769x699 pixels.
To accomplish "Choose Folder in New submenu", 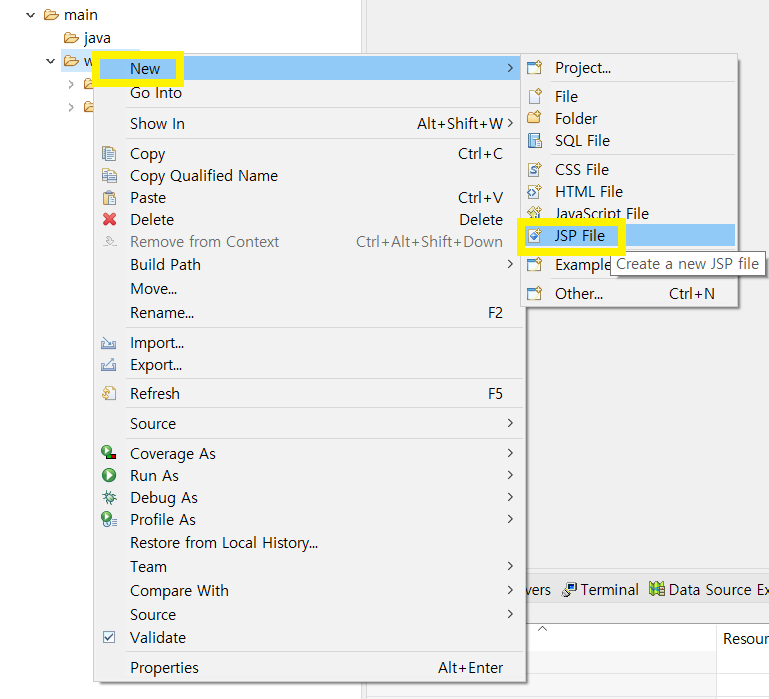I will pyautogui.click(x=630, y=118).
